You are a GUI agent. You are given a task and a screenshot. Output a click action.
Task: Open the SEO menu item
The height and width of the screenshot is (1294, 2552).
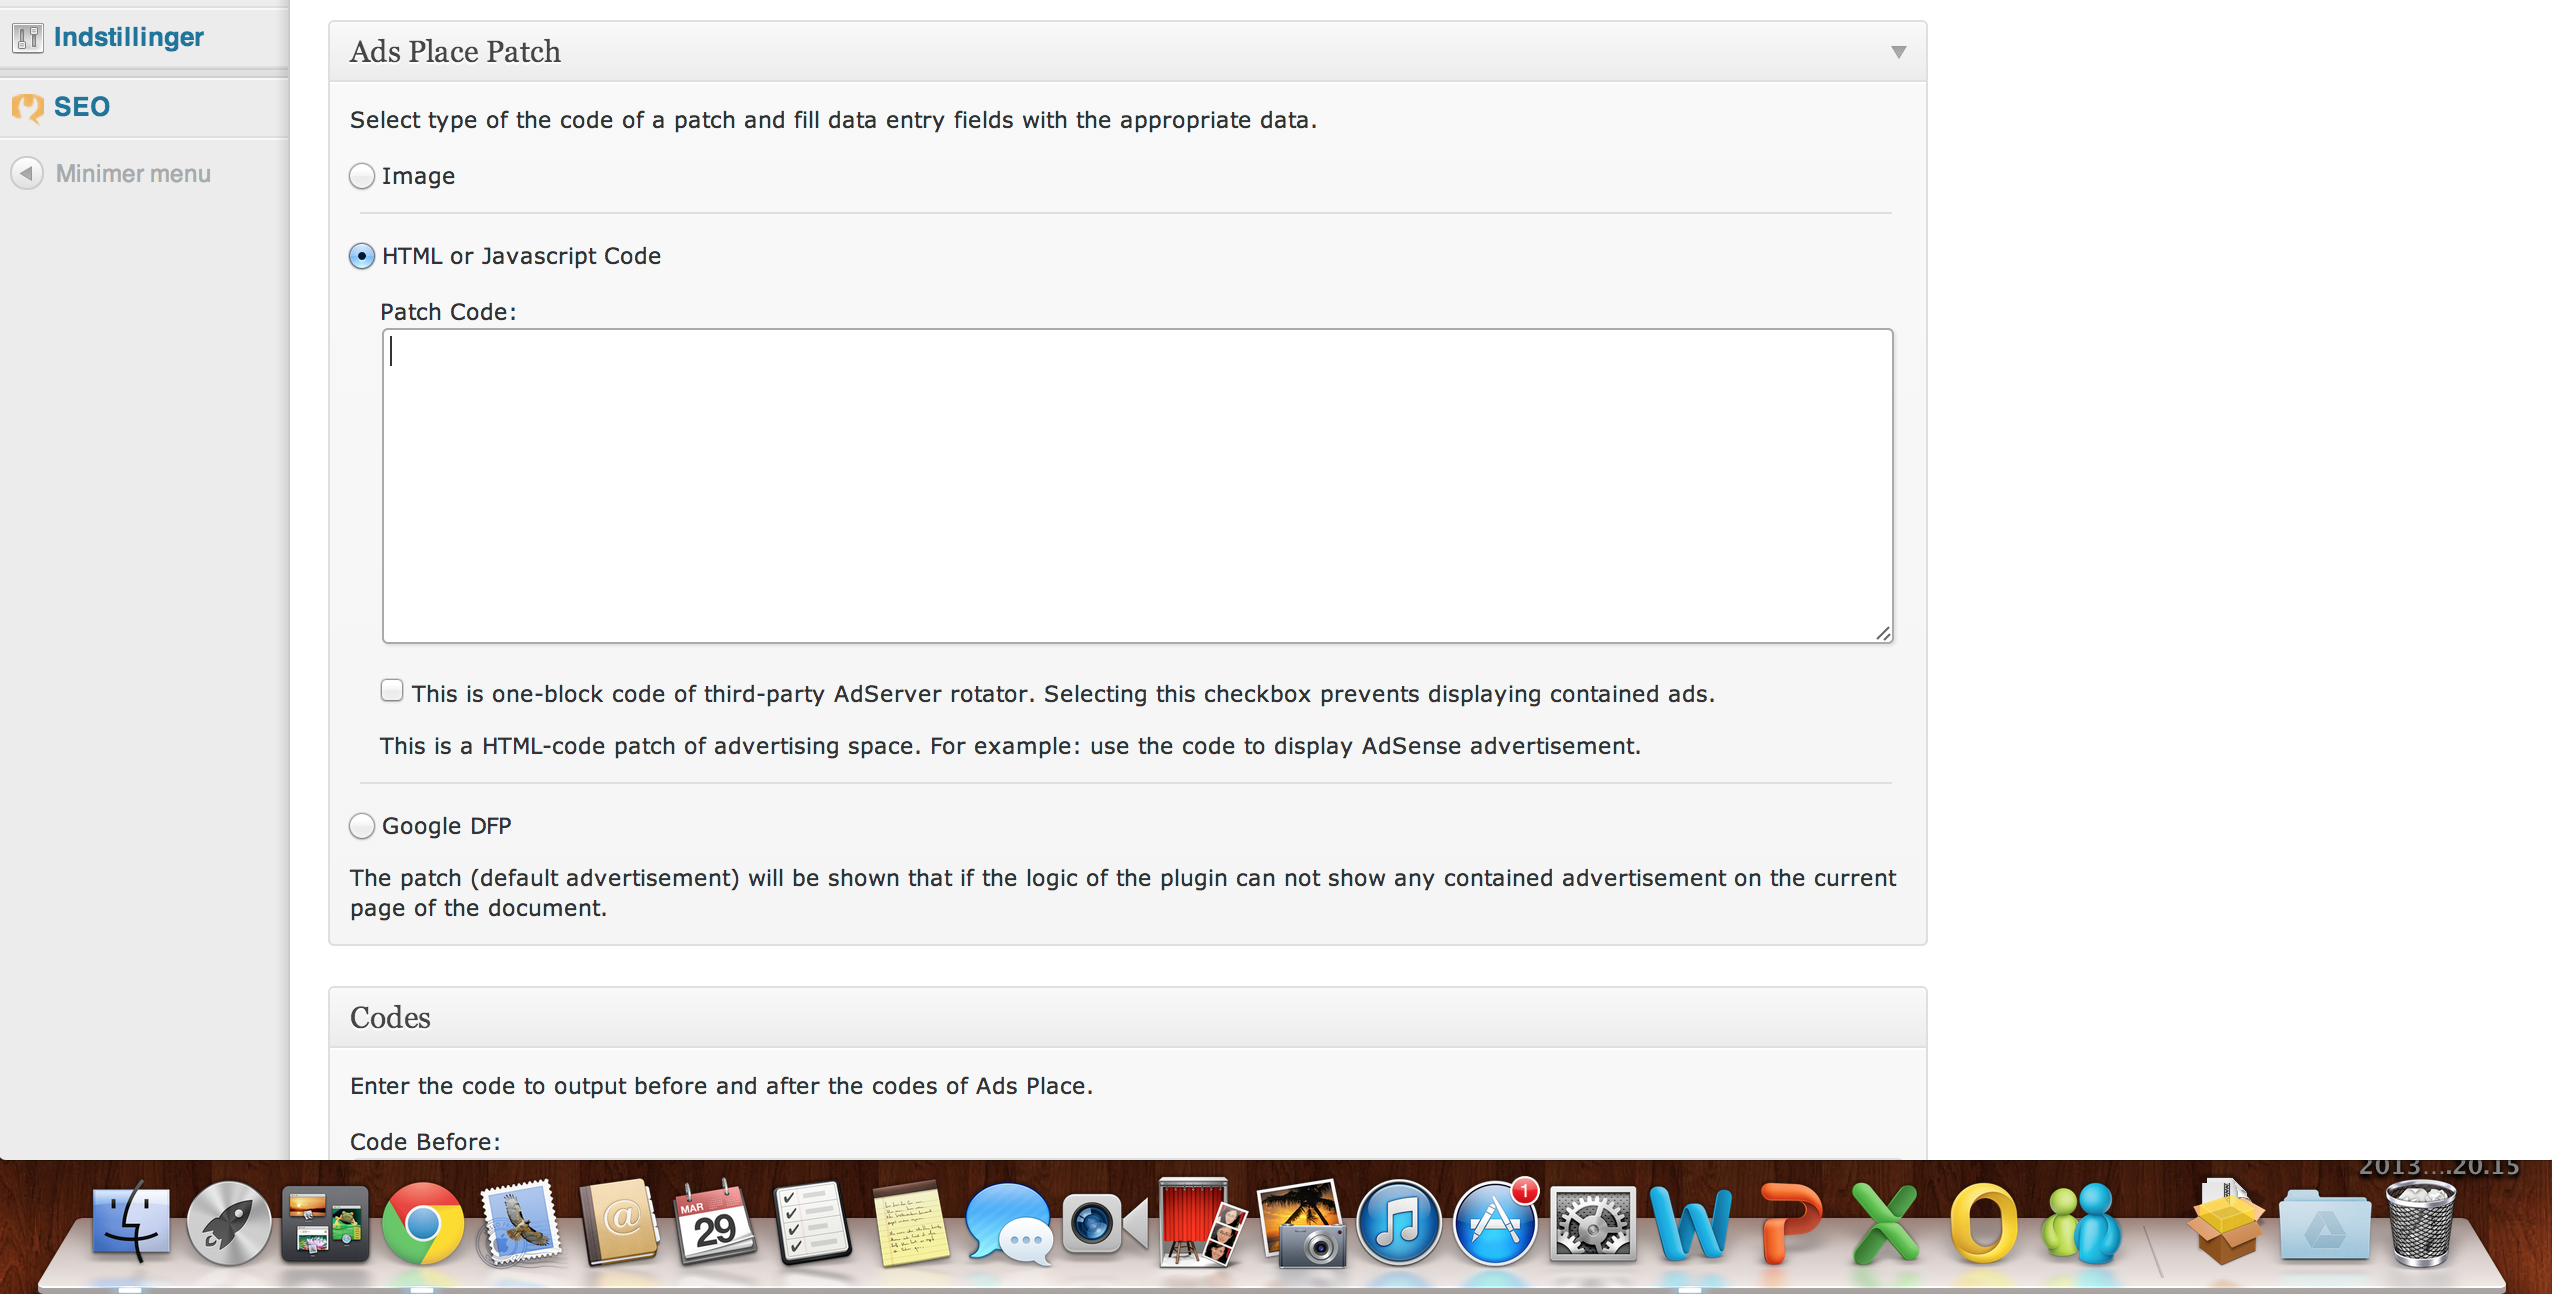coord(81,106)
